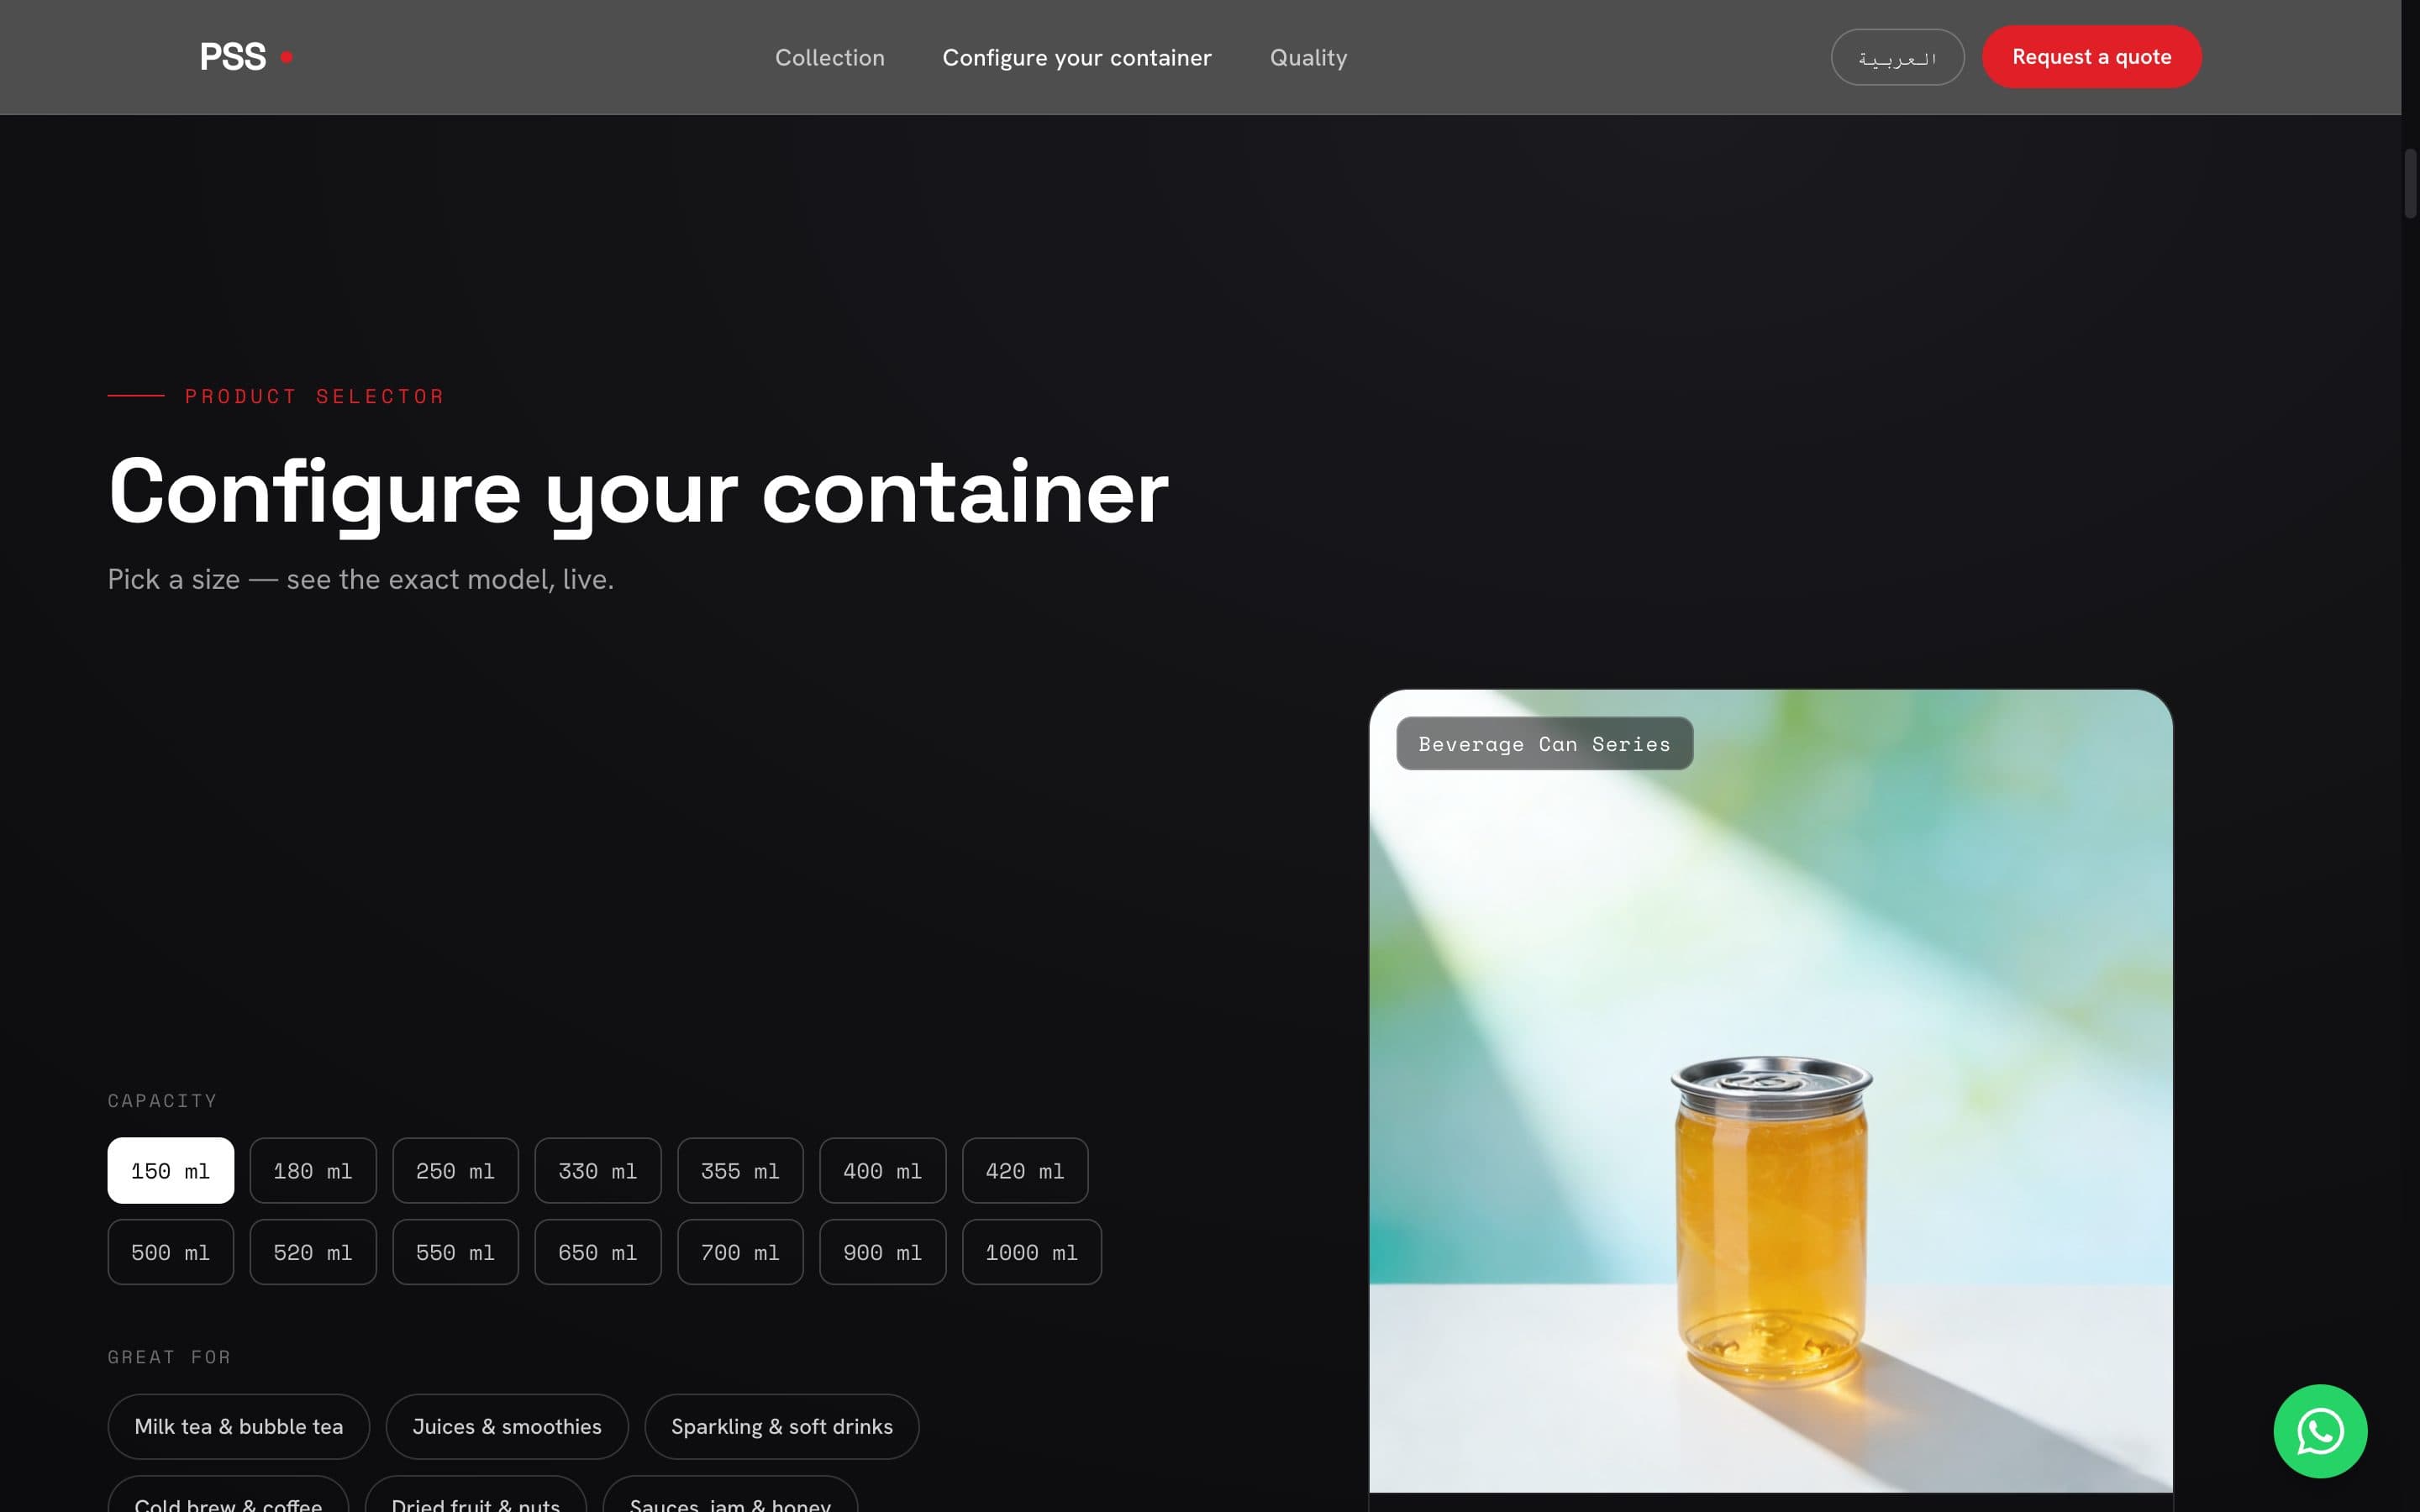Go to Configure your container nav item

[1076, 57]
